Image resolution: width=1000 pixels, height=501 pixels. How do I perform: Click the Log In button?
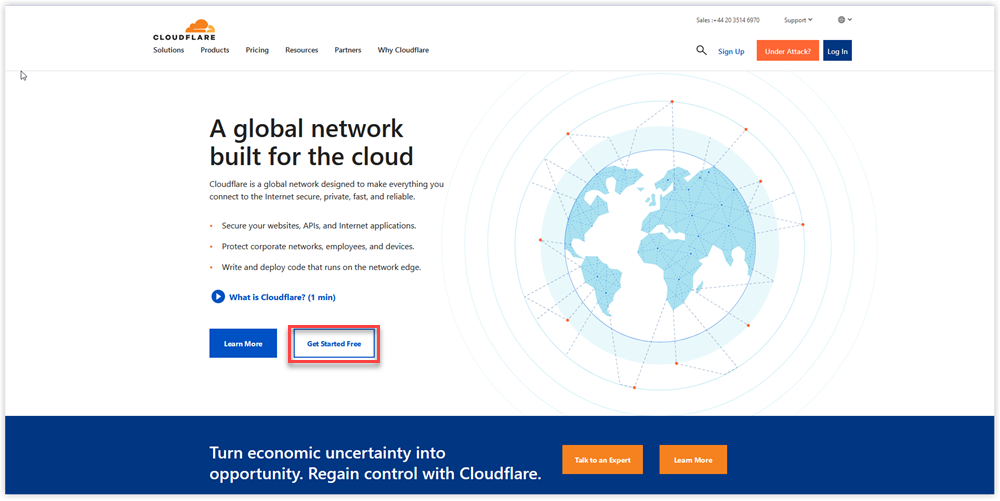click(837, 51)
